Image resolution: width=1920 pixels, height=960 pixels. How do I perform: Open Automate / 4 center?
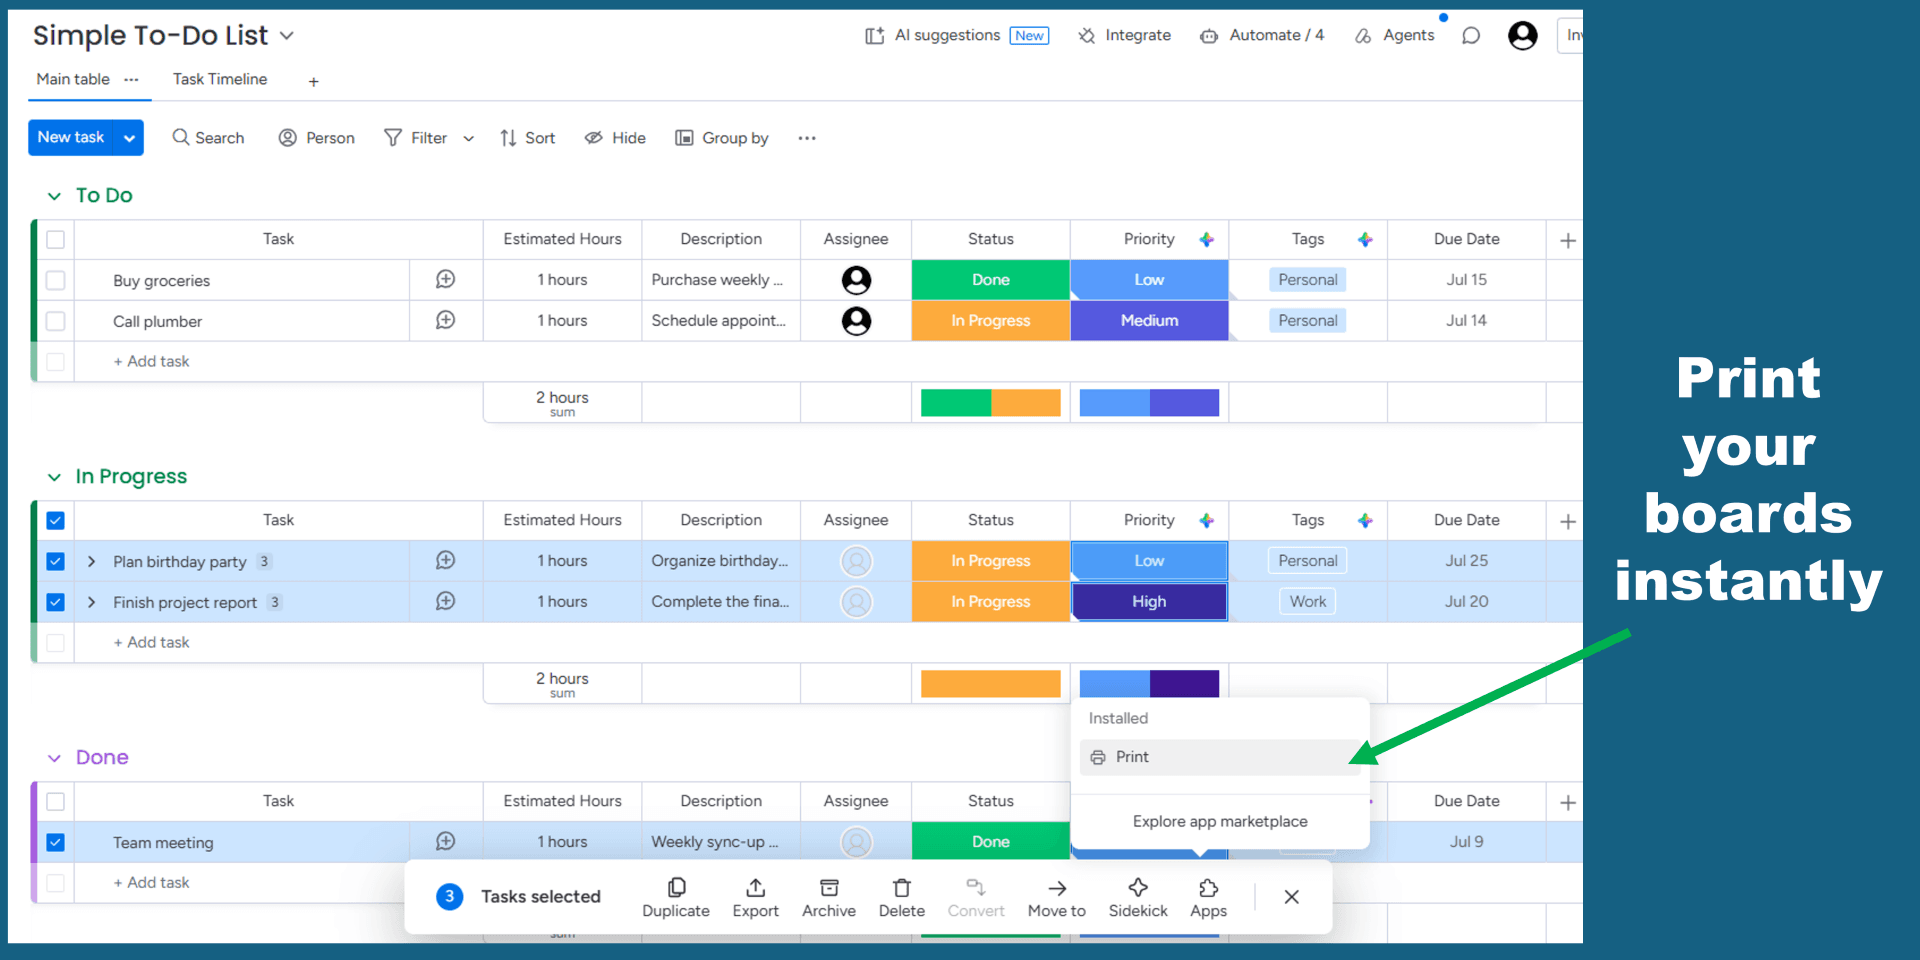tap(1262, 35)
